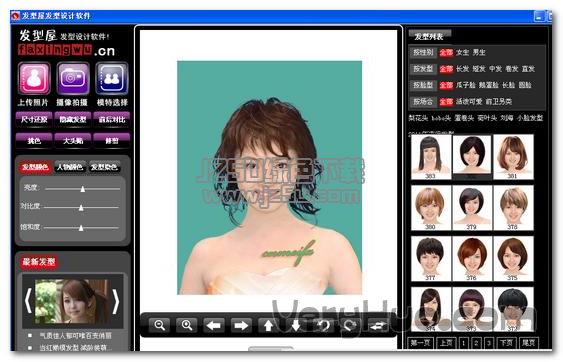Move hairstyle down with down arrow

[296, 325]
